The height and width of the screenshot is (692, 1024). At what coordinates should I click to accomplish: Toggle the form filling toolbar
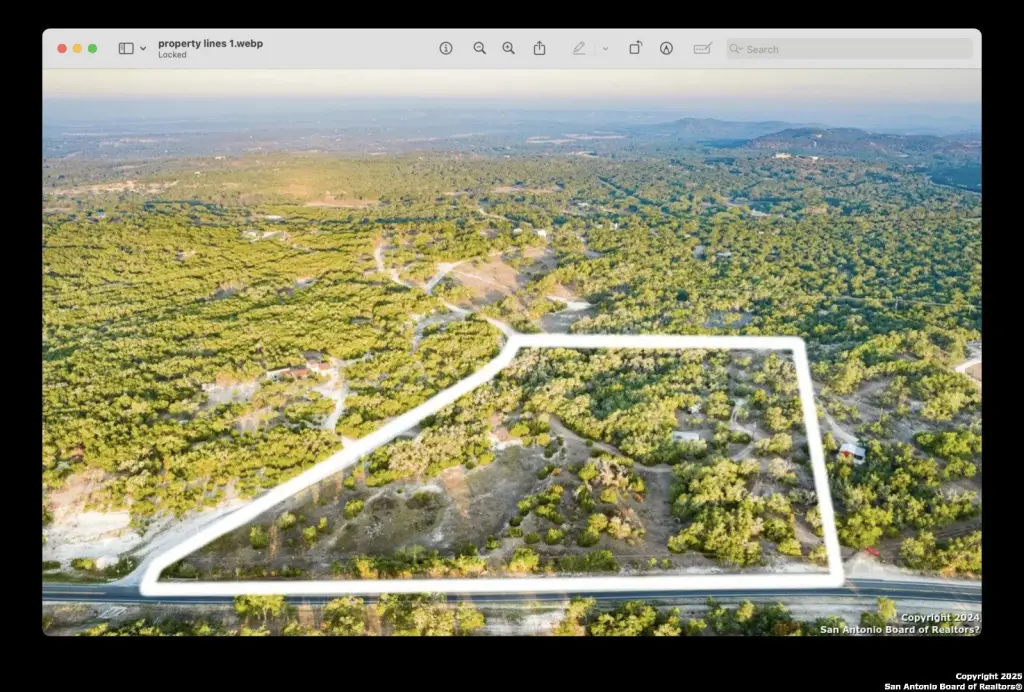(x=702, y=48)
